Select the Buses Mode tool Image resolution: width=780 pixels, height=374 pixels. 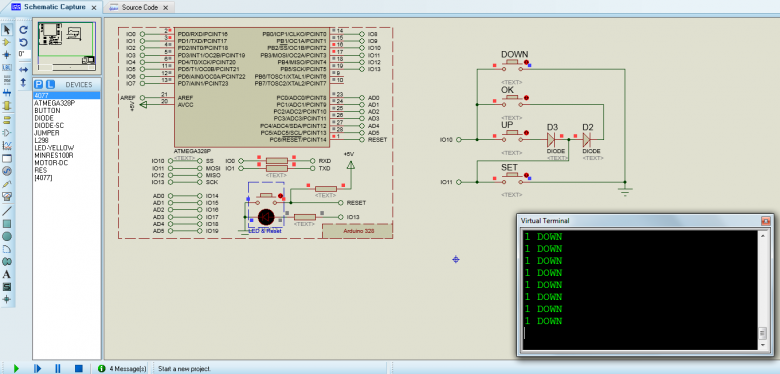(x=6, y=93)
